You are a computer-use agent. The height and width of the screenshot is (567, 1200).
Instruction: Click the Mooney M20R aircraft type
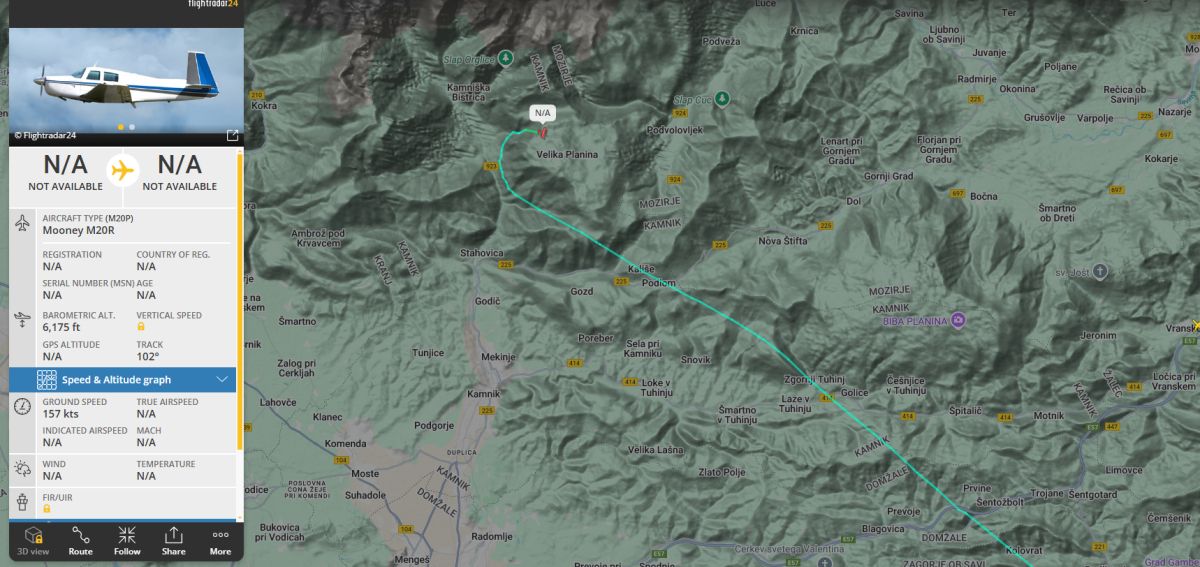(79, 230)
